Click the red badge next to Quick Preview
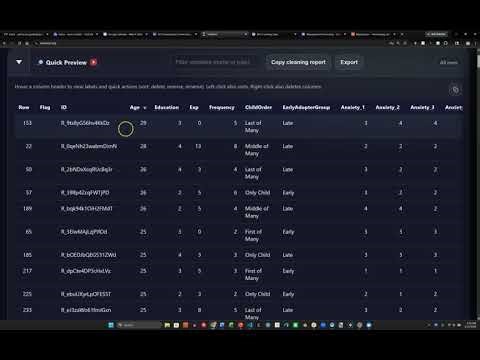Image resolution: width=480 pixels, height=360 pixels. [x=94, y=62]
